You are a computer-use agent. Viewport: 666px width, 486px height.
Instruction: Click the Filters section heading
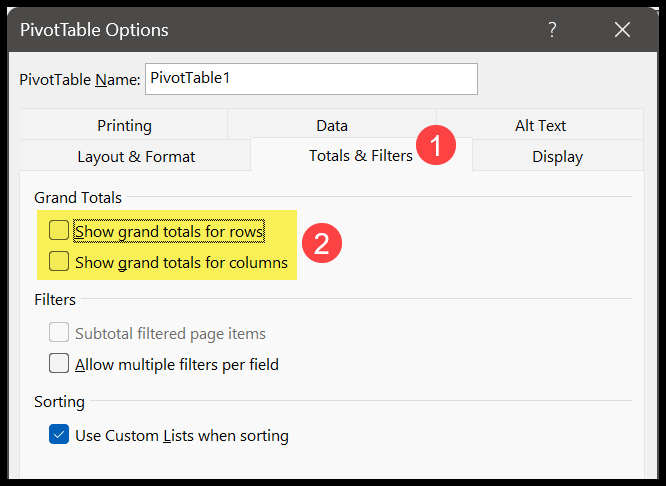tap(55, 300)
